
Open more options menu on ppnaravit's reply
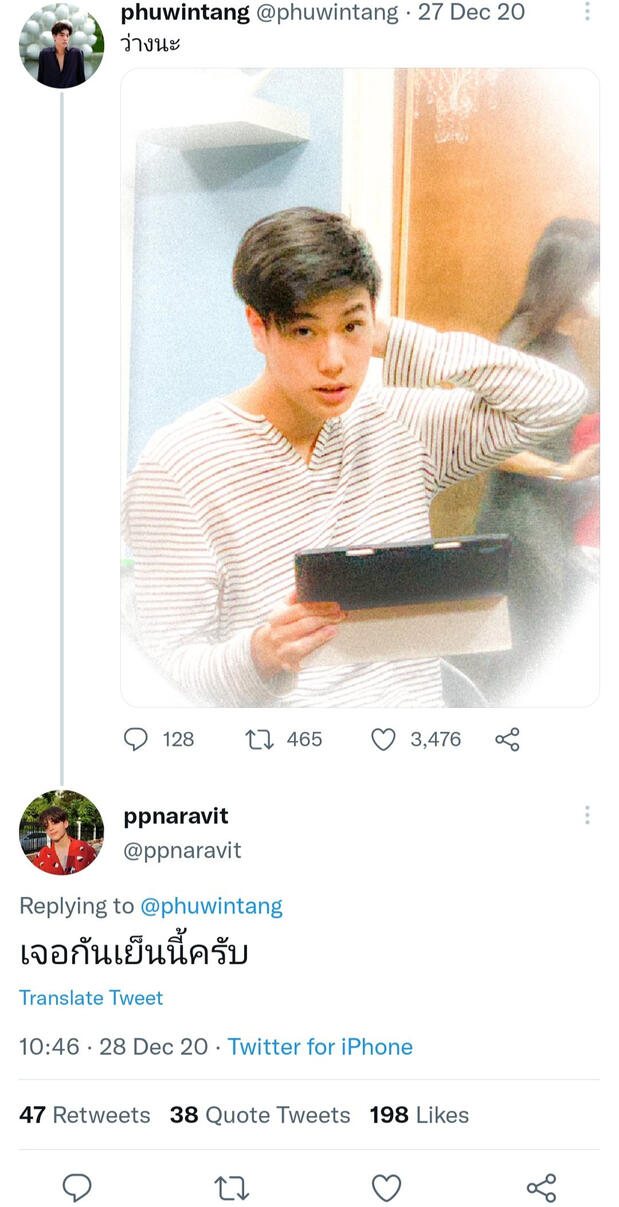click(x=587, y=815)
